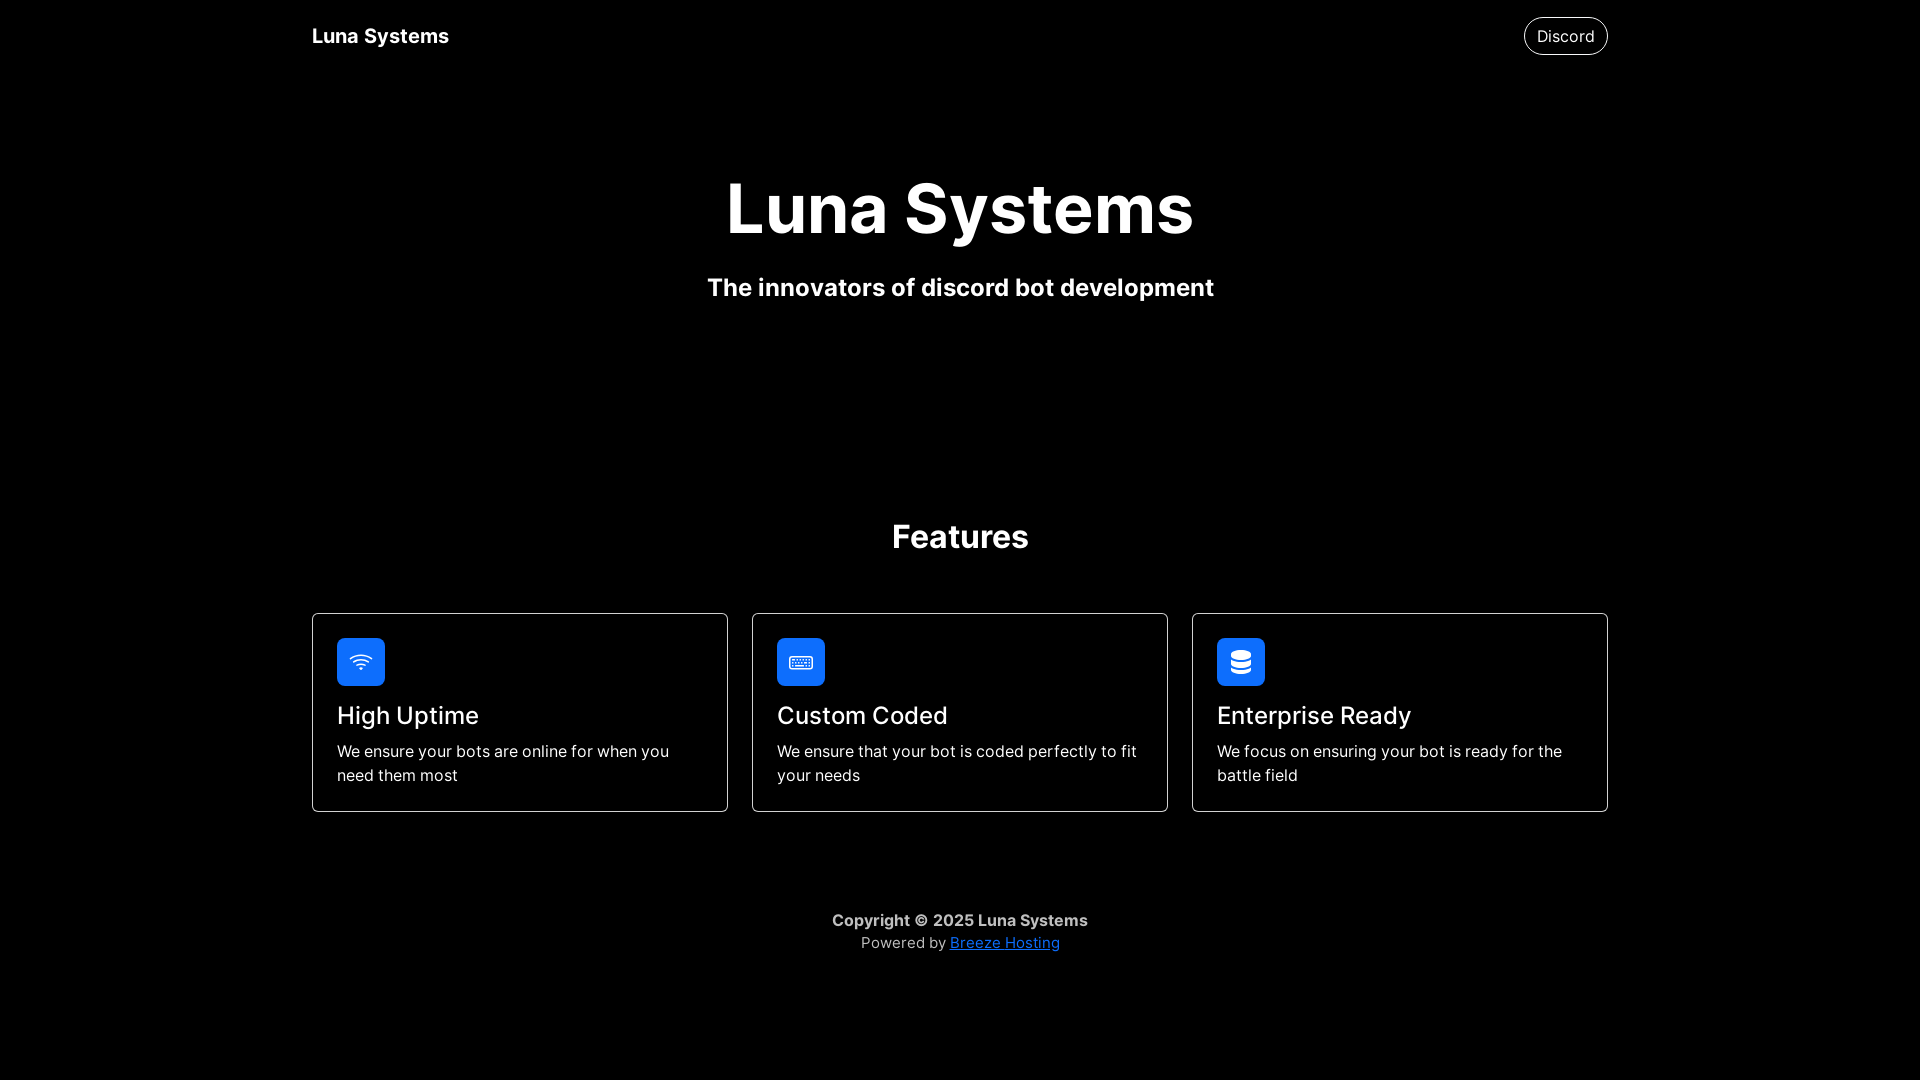Click the text 'We ensure your bots are online'
Viewport: 1920px width, 1080px height.
pyautogui.click(x=452, y=751)
